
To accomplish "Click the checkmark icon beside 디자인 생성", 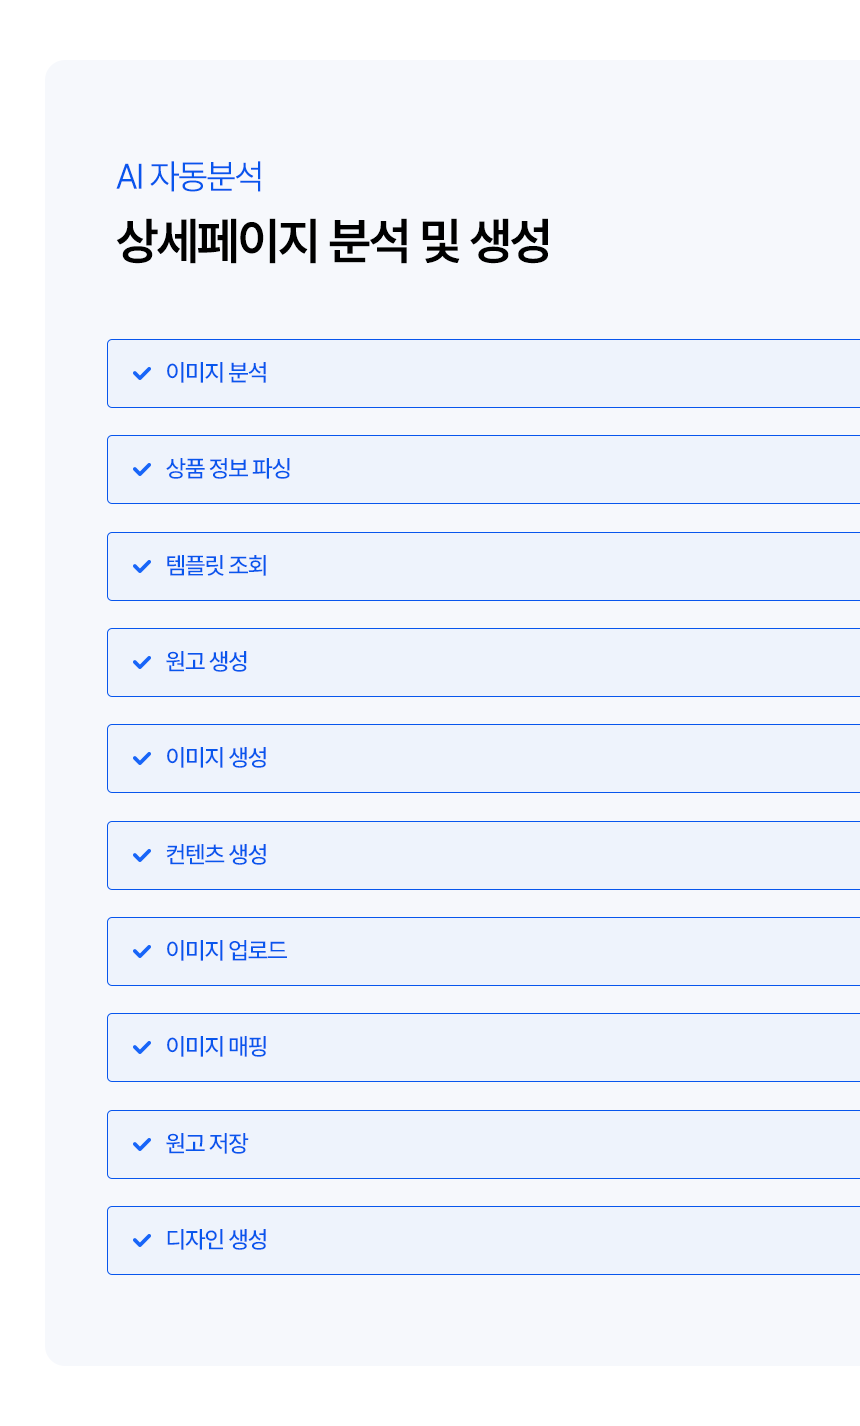I will [142, 1240].
